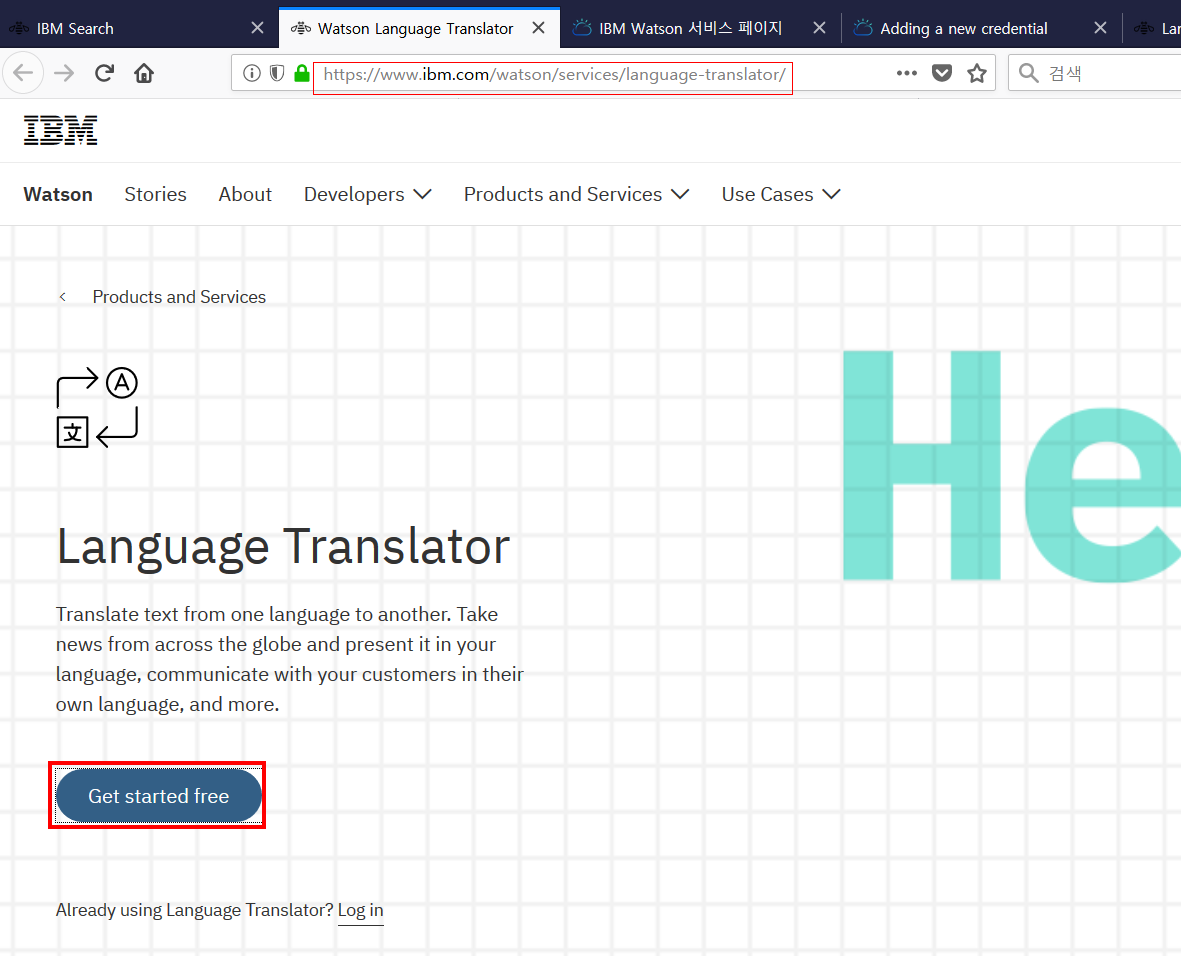Screen dimensions: 1181x956
Task: Click the browser Forward arrow button
Action: 64,73
